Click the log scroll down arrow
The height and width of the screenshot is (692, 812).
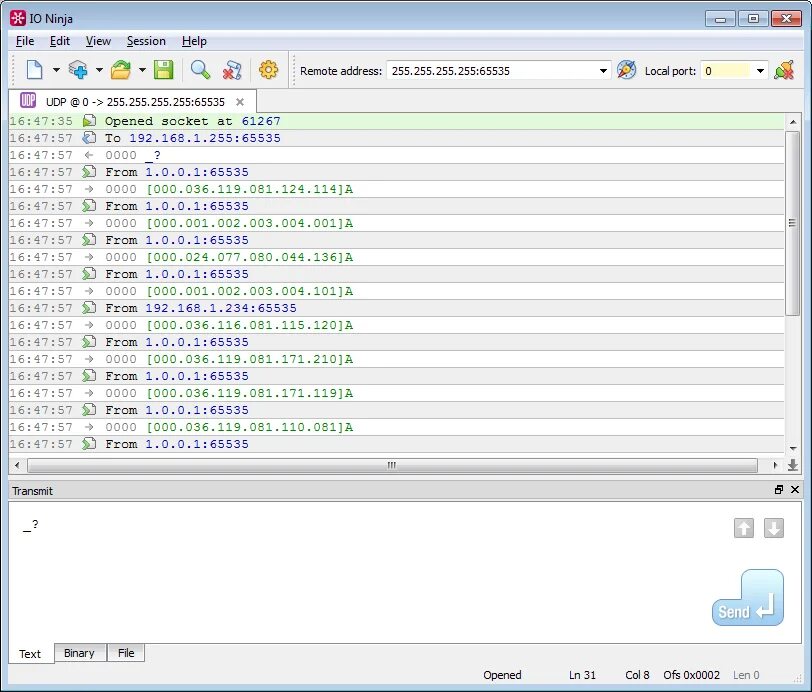[792, 449]
